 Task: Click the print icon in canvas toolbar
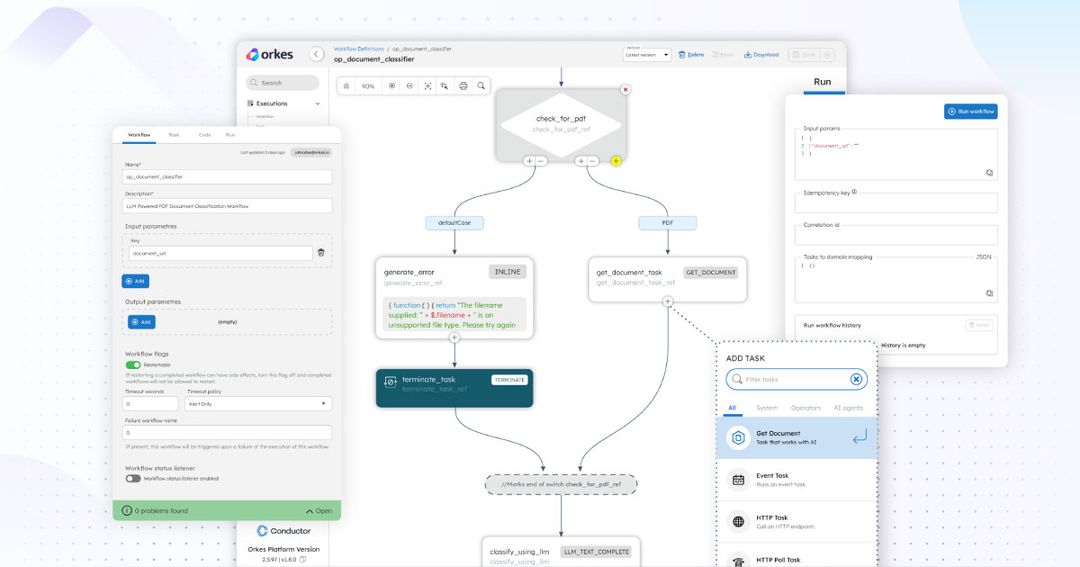pos(463,86)
